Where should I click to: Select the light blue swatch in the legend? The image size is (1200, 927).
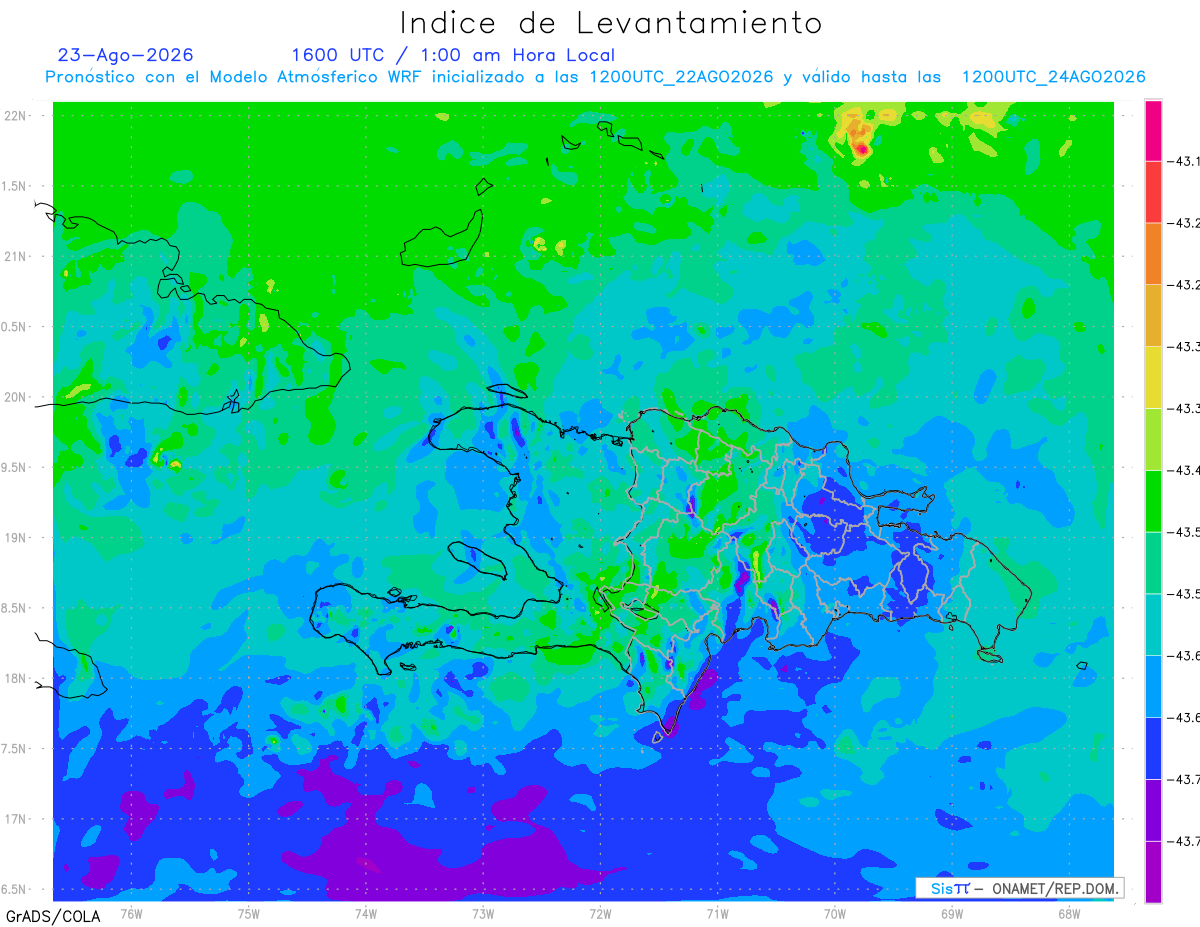1153,686
